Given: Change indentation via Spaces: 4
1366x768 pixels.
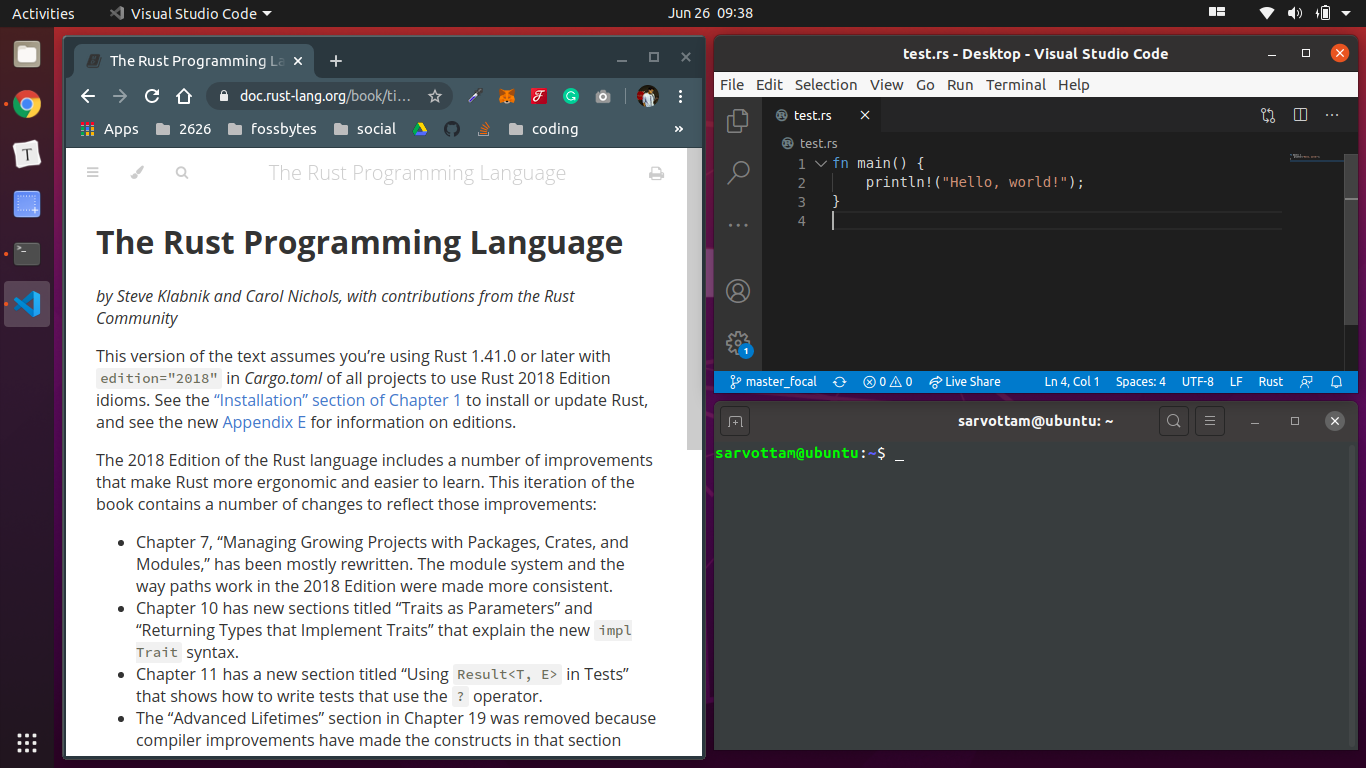Looking at the screenshot, I should click(1141, 382).
